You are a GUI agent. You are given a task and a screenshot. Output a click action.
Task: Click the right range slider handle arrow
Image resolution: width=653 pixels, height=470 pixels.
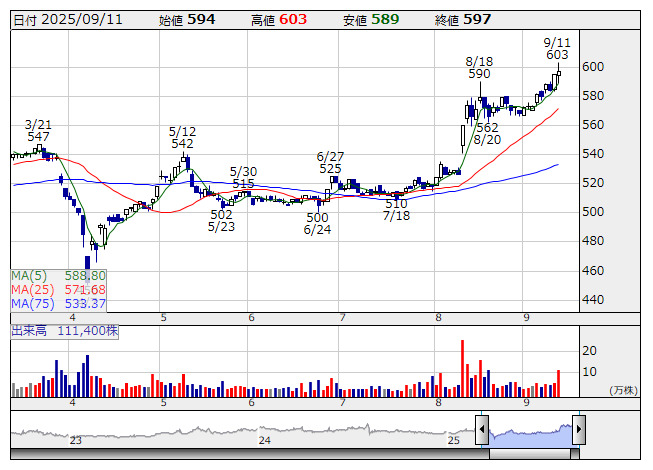click(579, 429)
